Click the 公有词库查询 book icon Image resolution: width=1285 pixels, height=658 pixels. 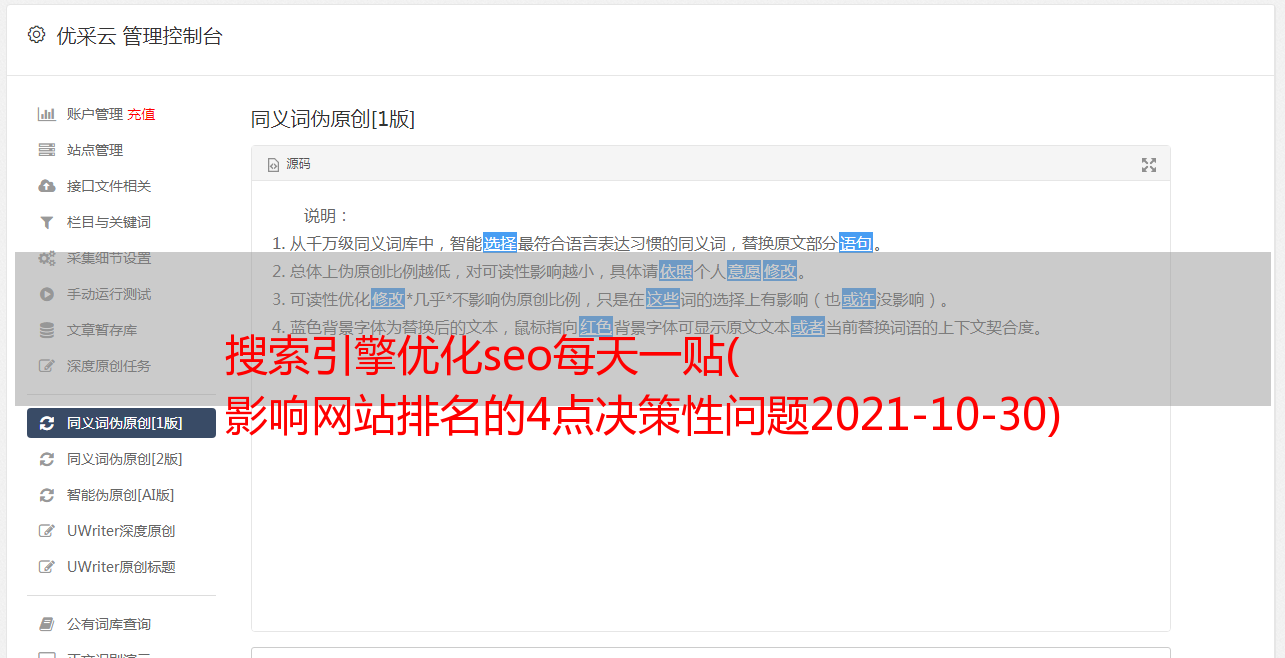tap(46, 624)
